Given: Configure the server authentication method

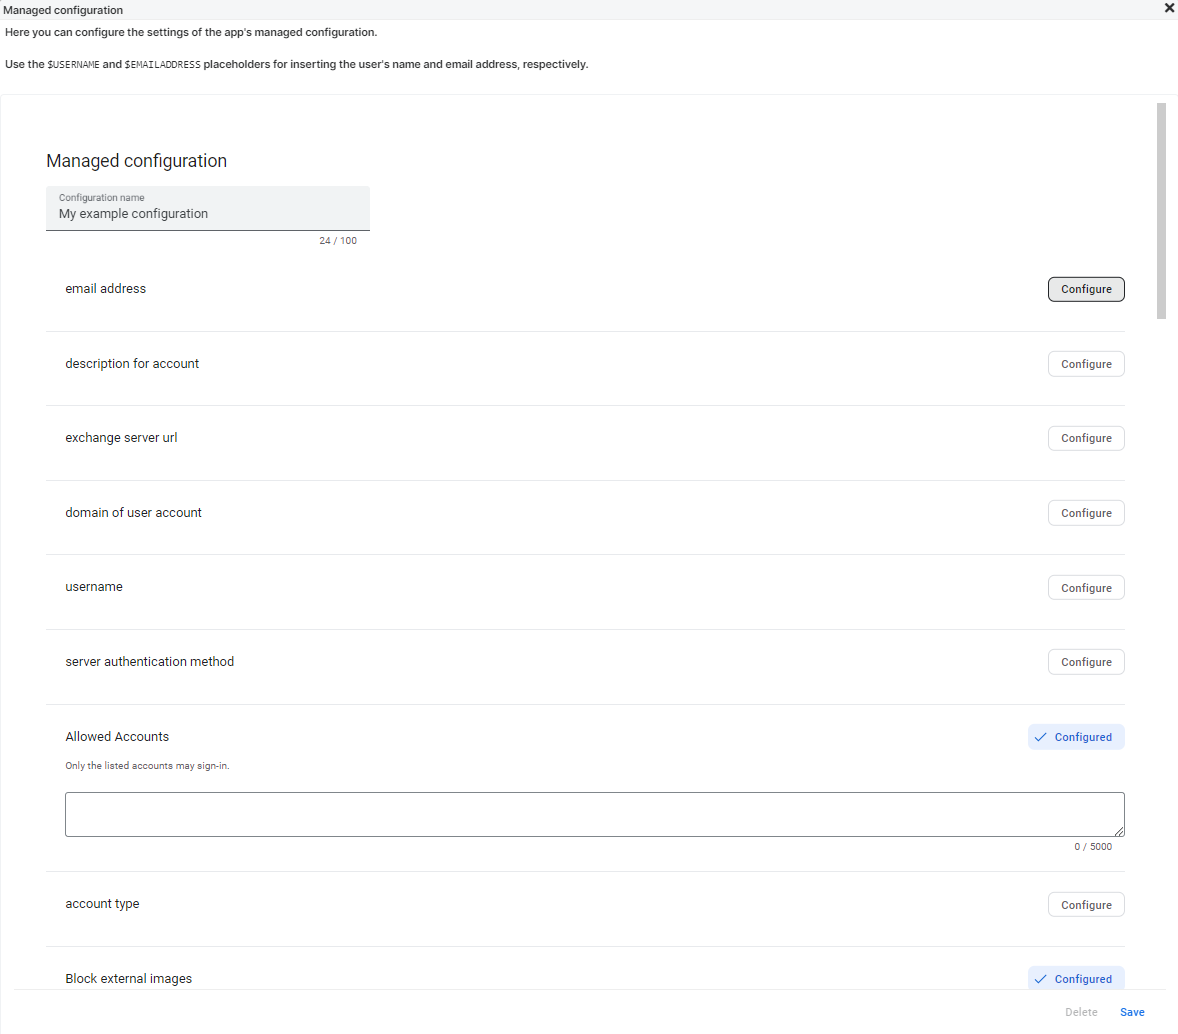Looking at the screenshot, I should click(x=1086, y=661).
